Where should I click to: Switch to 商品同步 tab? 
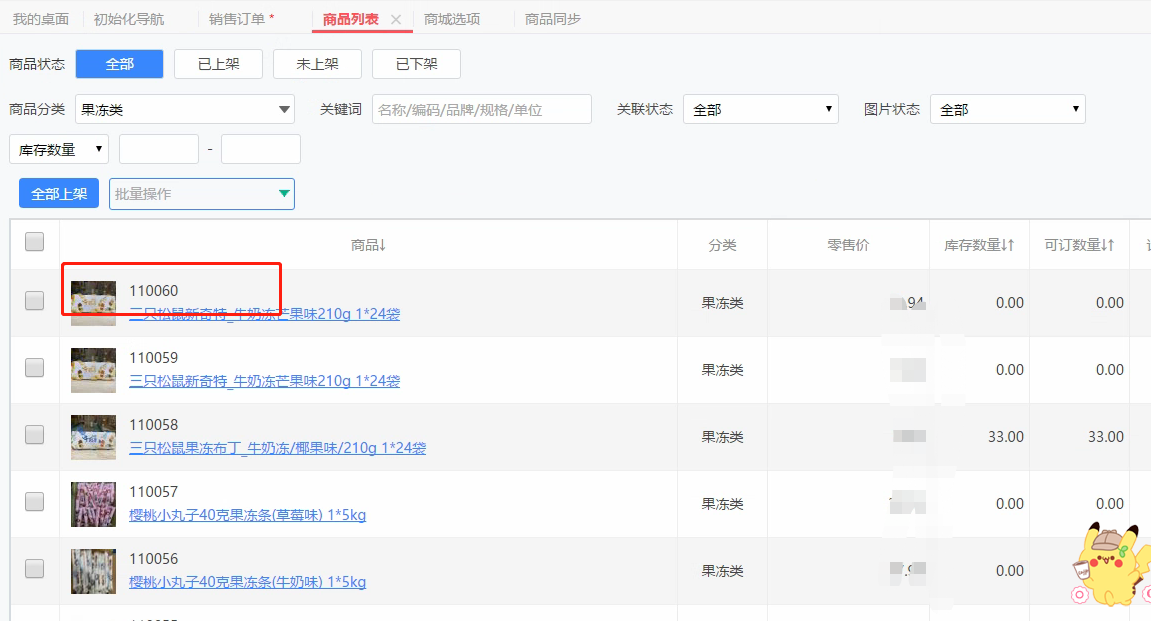[553, 19]
